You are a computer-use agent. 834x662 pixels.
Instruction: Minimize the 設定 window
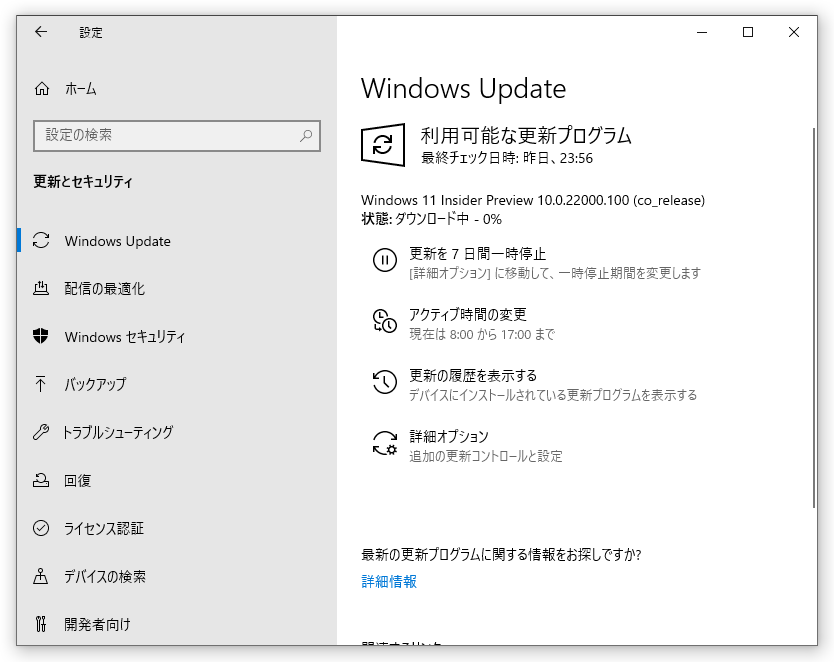click(702, 32)
